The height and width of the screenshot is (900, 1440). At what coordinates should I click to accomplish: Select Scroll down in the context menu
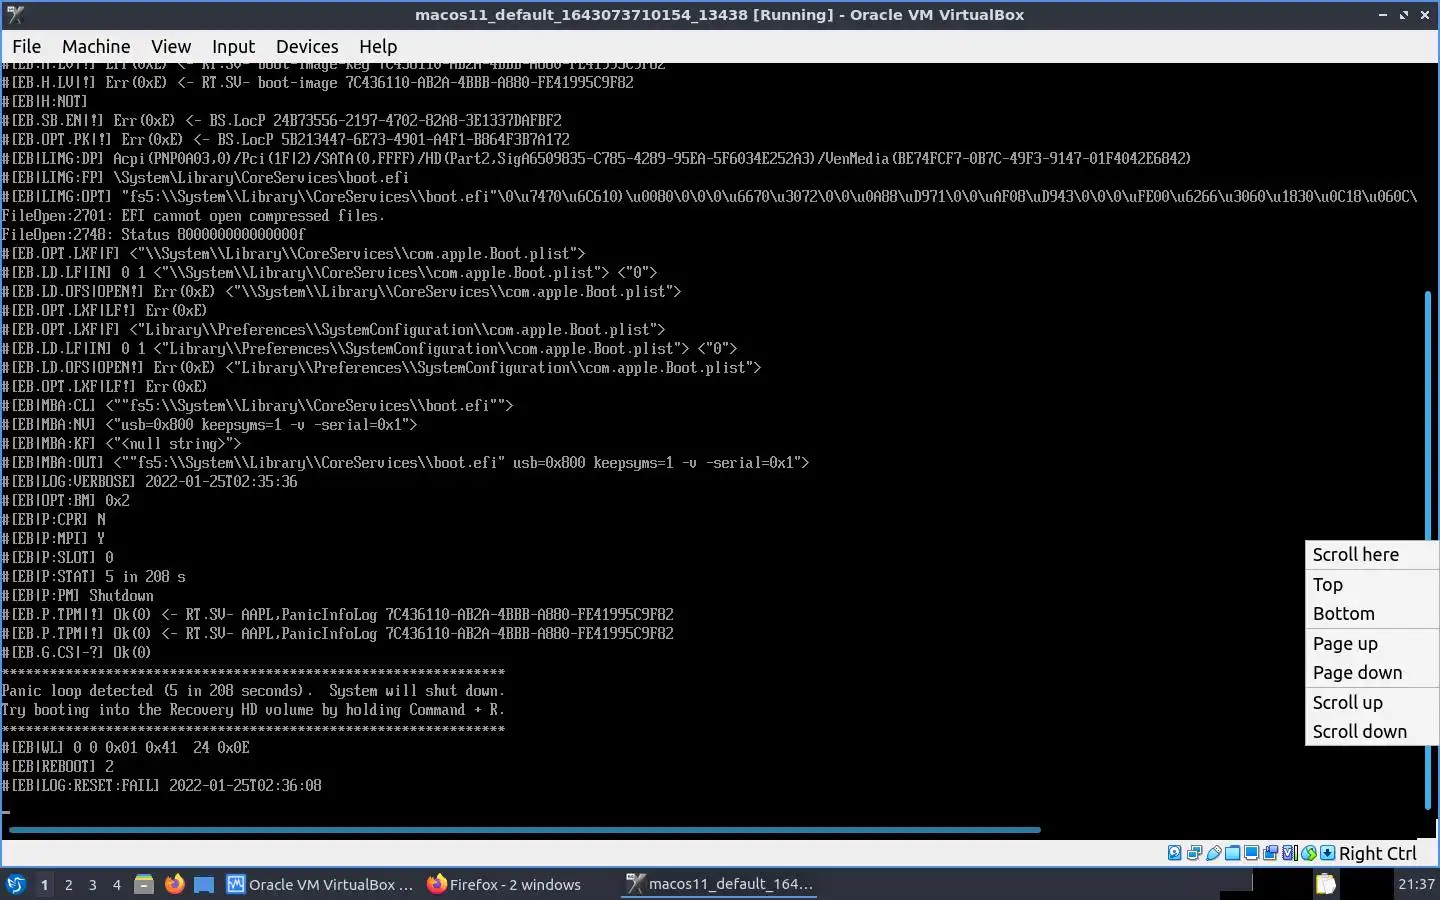pyautogui.click(x=1371, y=732)
